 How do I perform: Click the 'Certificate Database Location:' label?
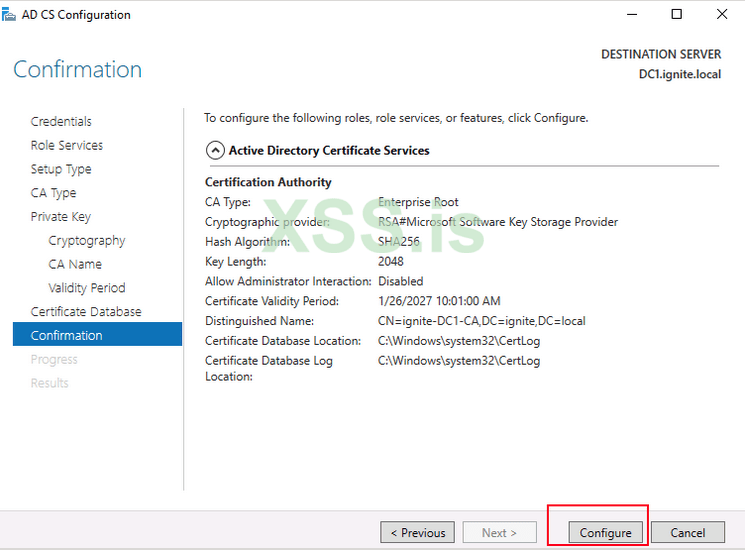(283, 341)
